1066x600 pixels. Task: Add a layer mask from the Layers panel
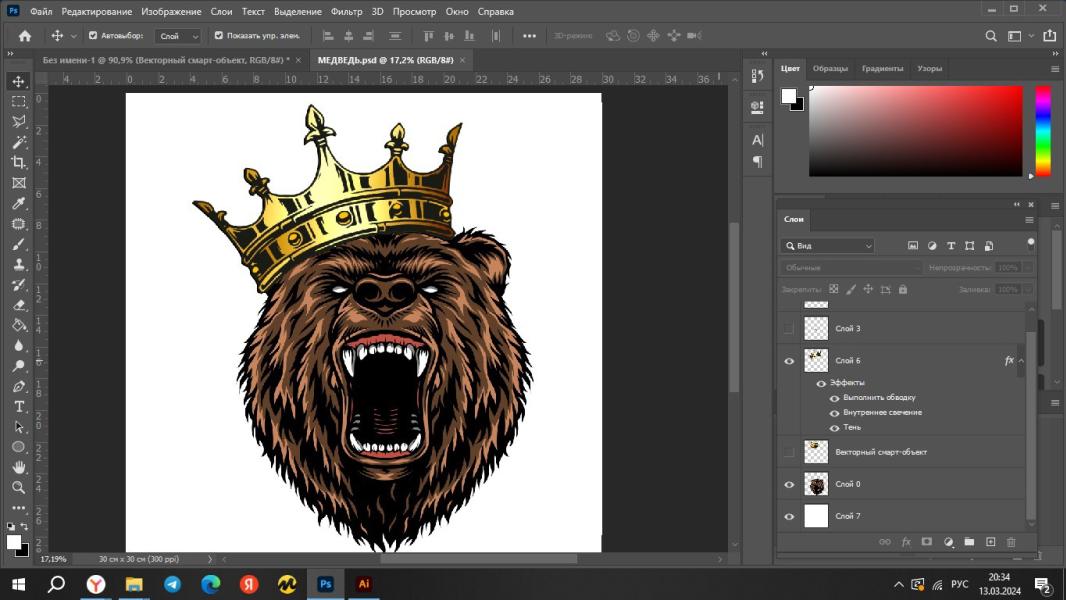coord(927,542)
